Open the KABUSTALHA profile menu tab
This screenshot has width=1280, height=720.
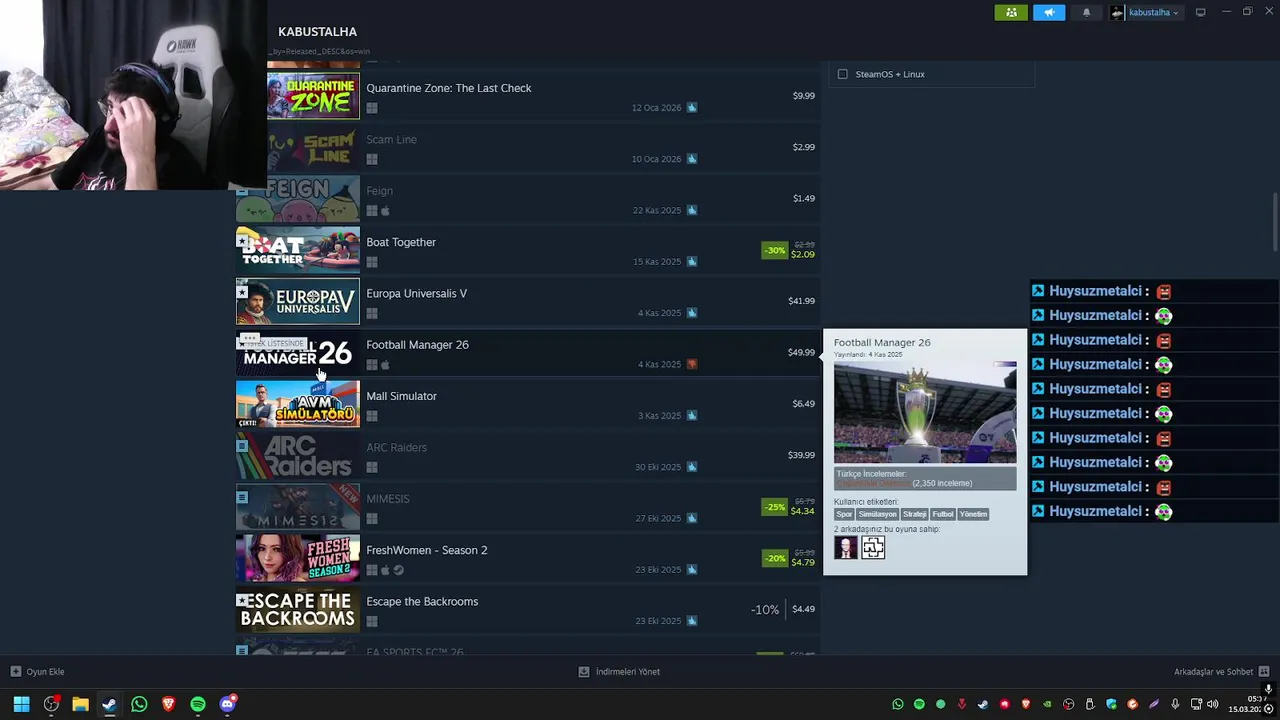tap(317, 32)
